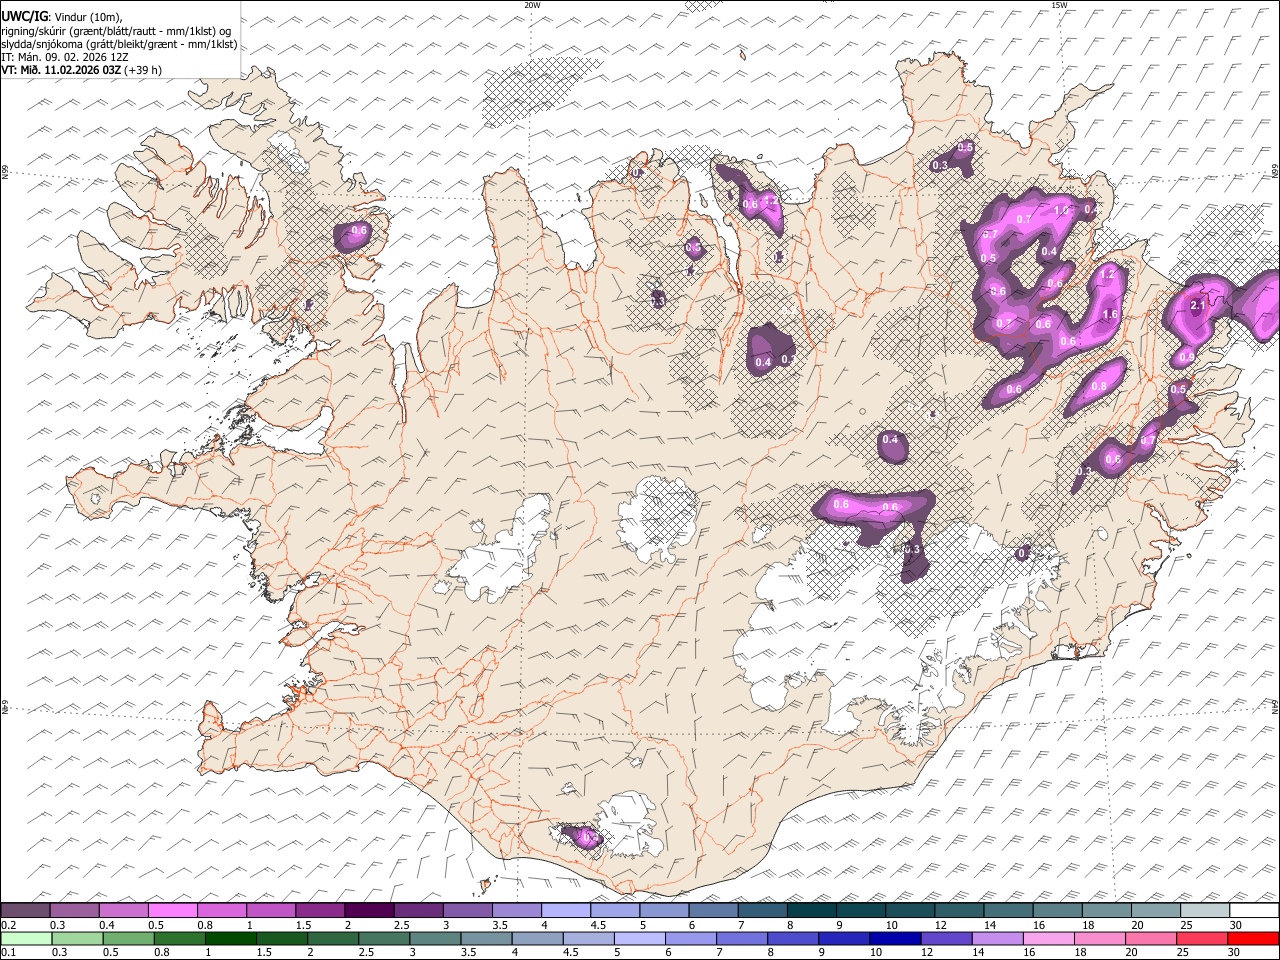The width and height of the screenshot is (1280, 960).
Task: Pick the bright pink 0.5 upper-scale swatch
Action: coord(173,911)
